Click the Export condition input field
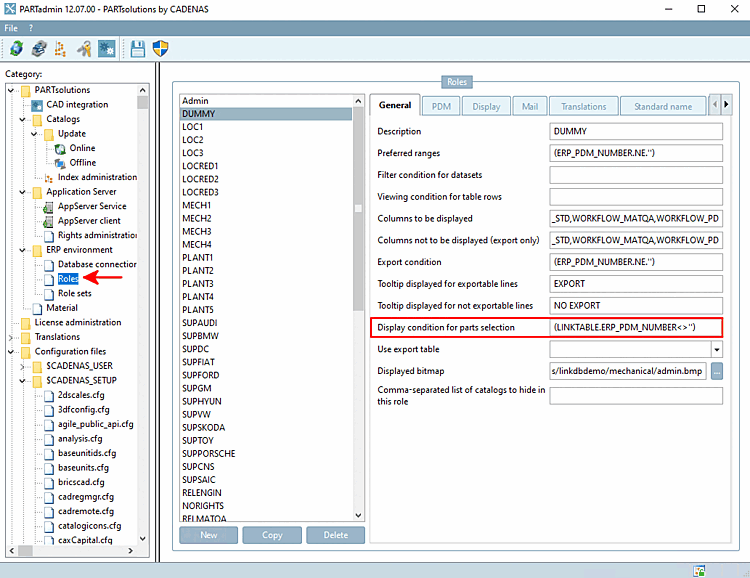750x578 pixels. pyautogui.click(x=636, y=262)
